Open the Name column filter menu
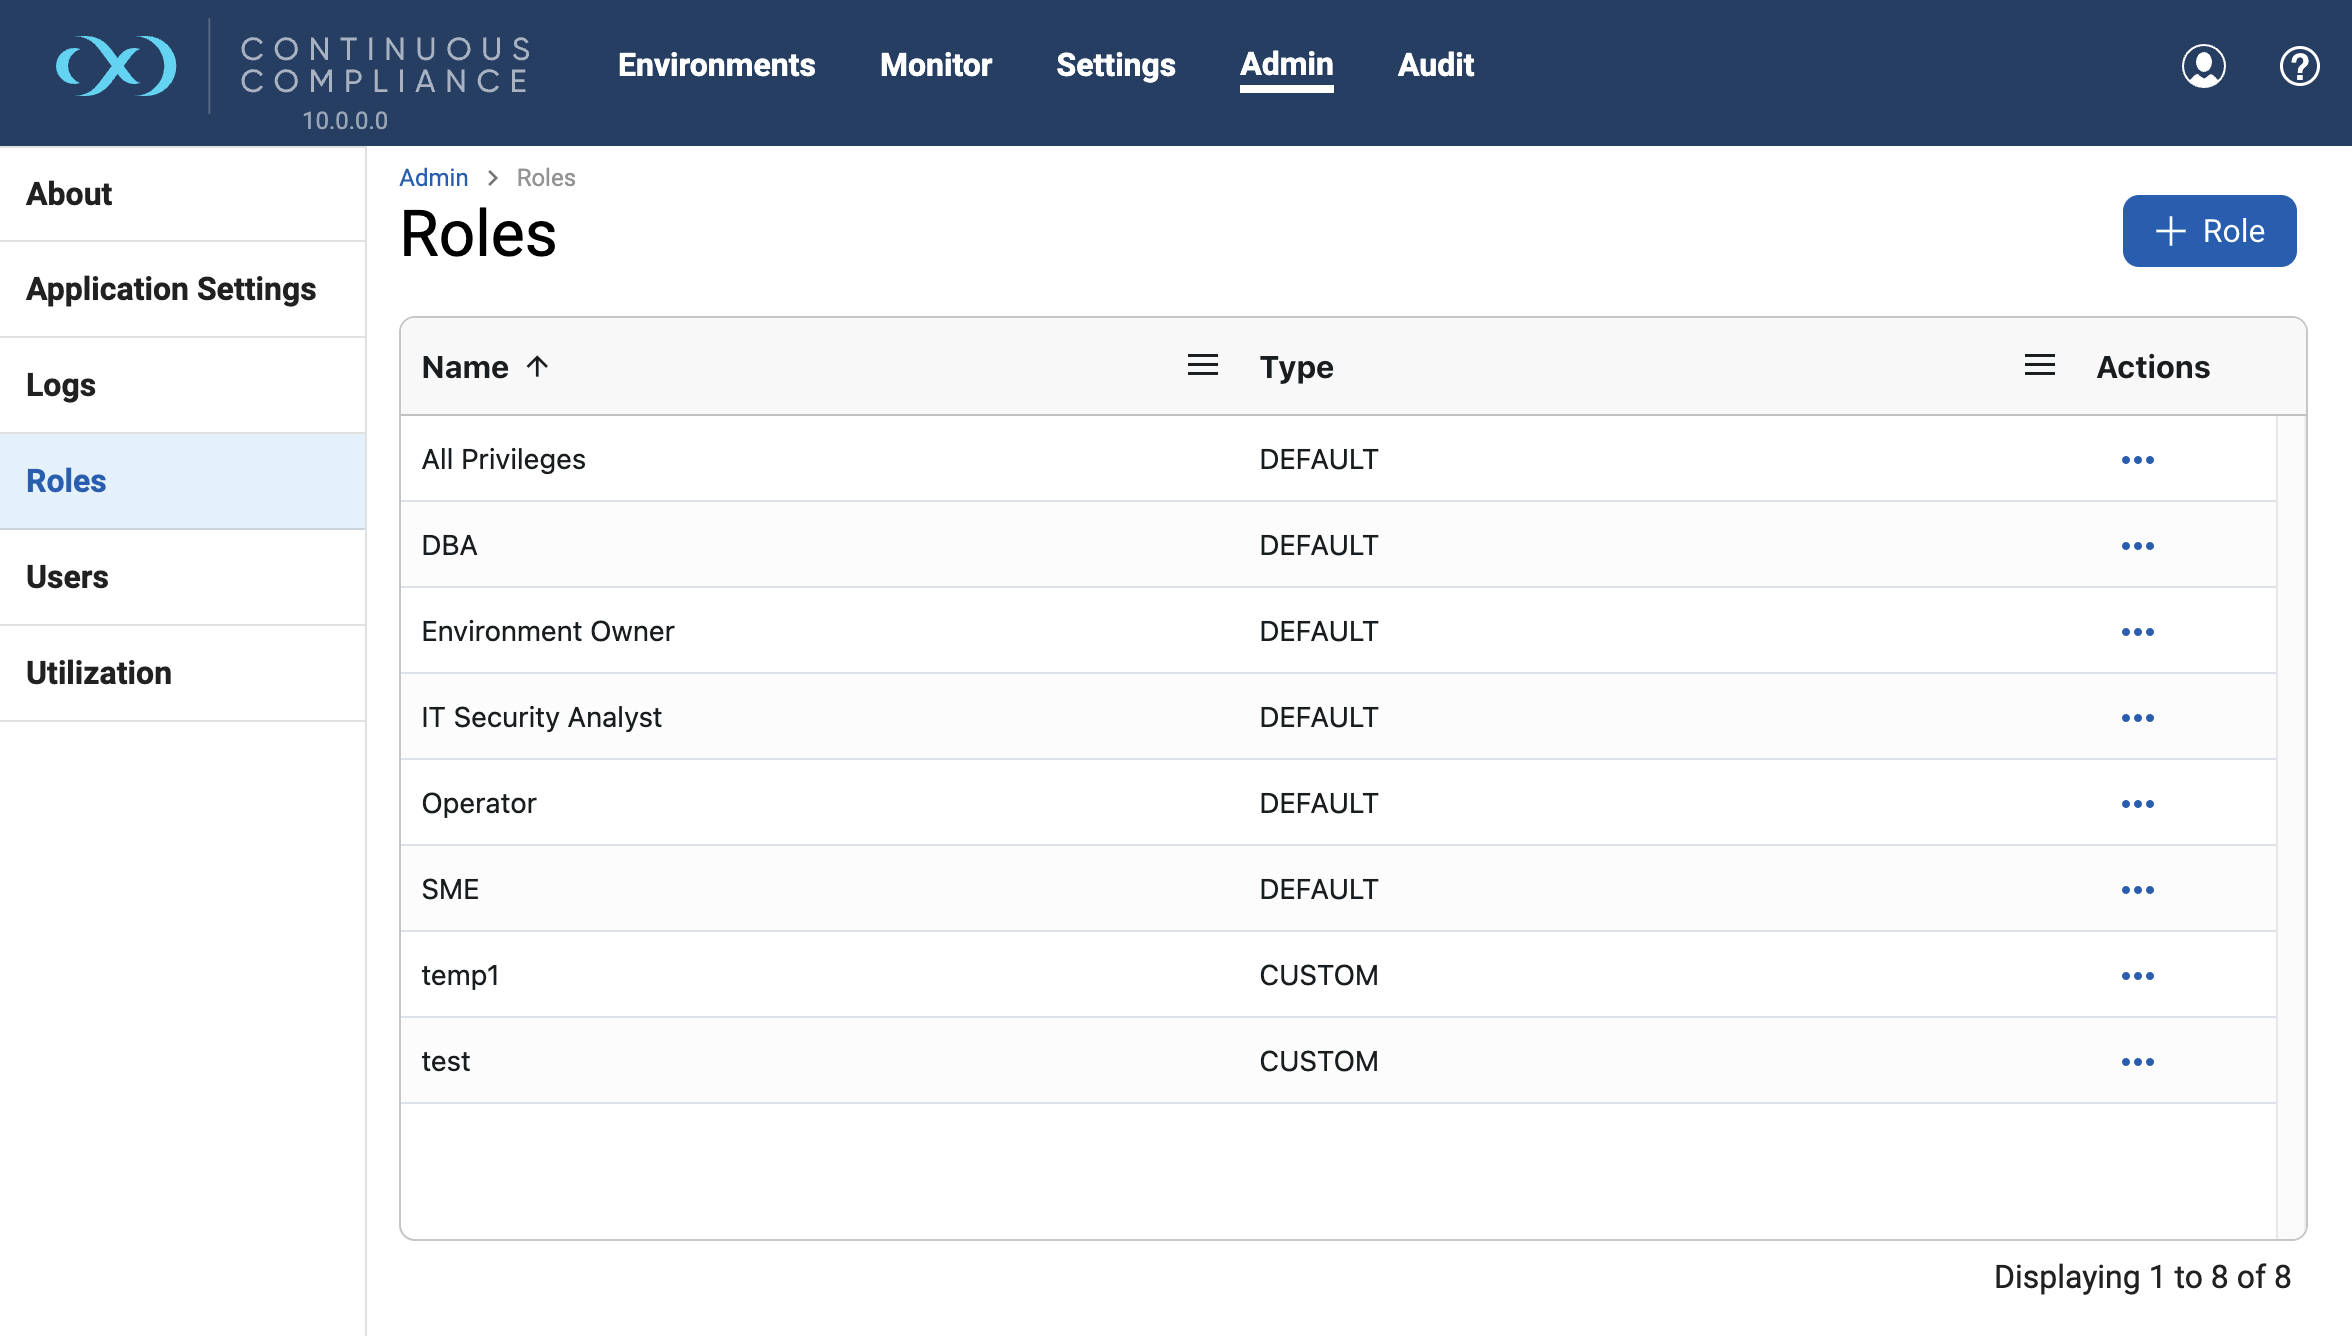Viewport: 2352px width, 1336px height. 1202,366
